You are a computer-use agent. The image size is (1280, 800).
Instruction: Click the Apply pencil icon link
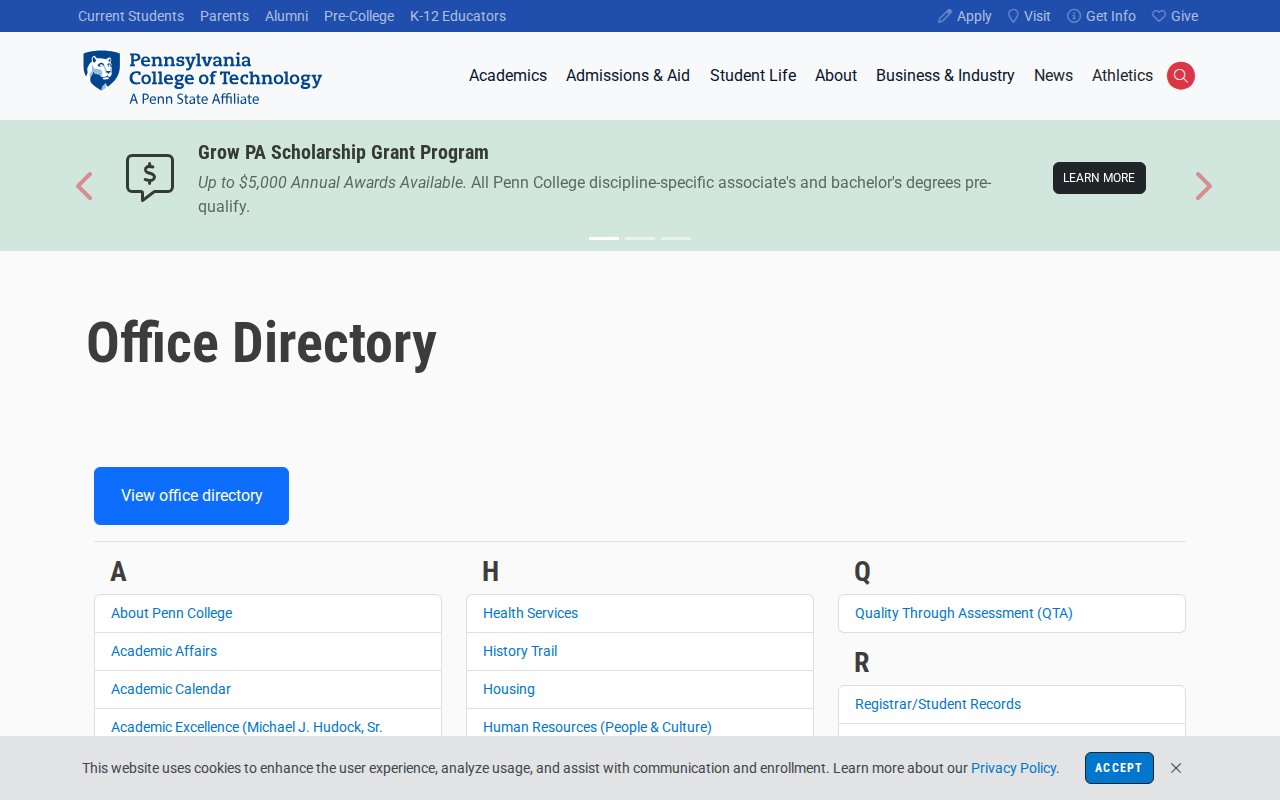coord(964,16)
